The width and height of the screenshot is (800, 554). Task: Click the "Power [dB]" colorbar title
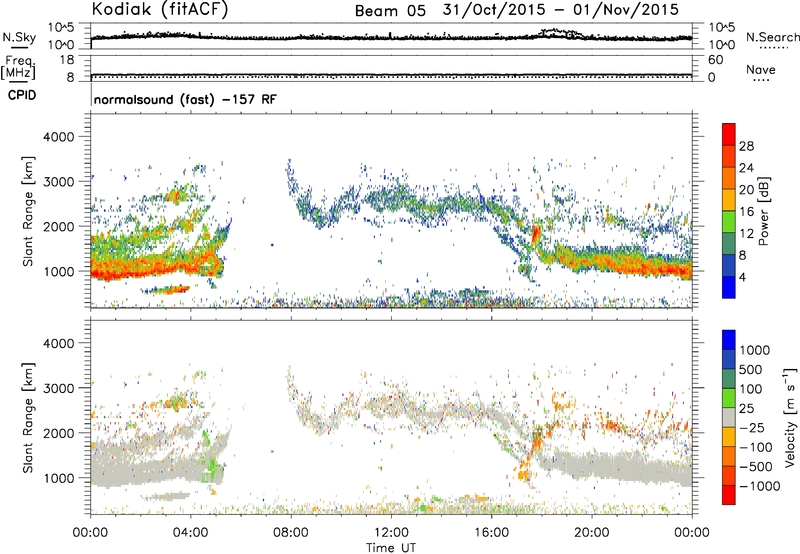763,211
